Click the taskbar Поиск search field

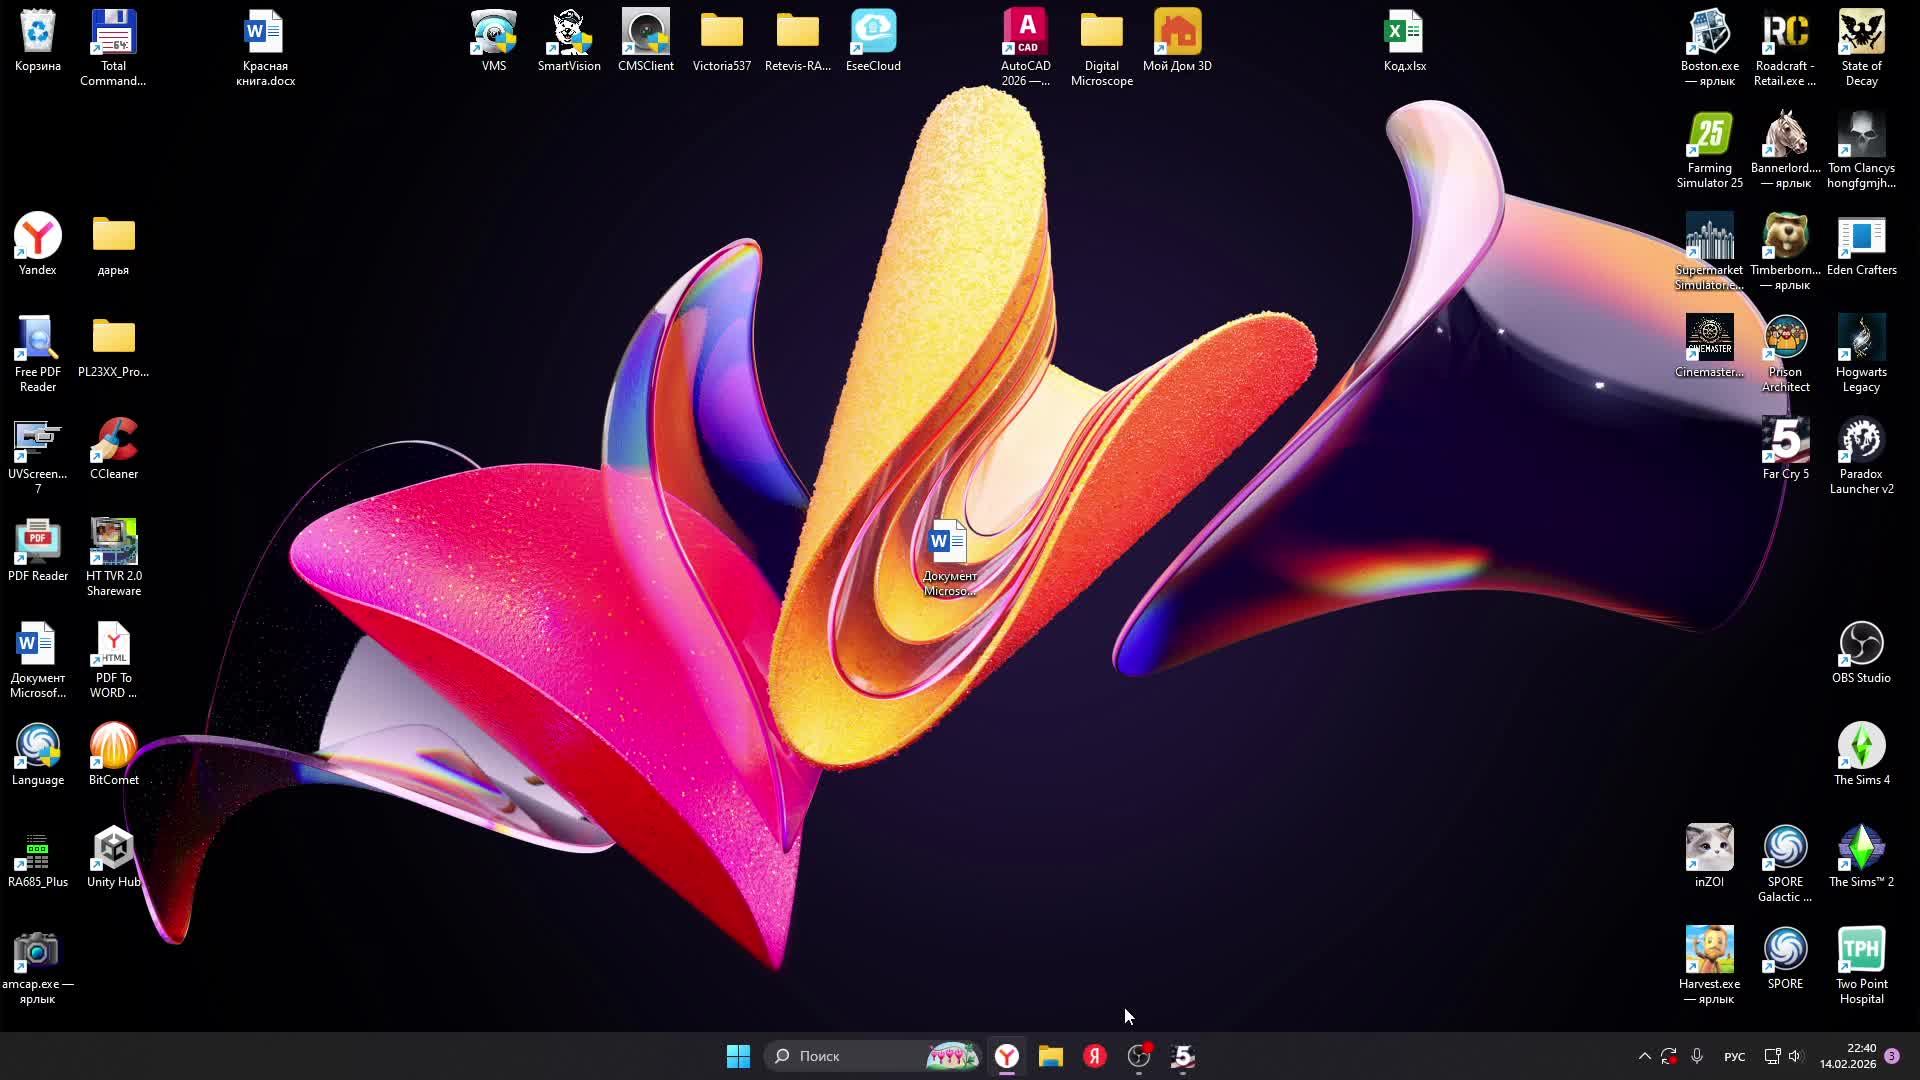pyautogui.click(x=850, y=1056)
